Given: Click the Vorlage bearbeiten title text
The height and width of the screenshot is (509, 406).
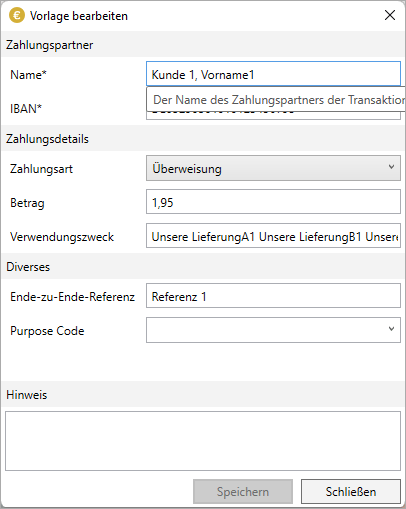Looking at the screenshot, I should (x=79, y=16).
